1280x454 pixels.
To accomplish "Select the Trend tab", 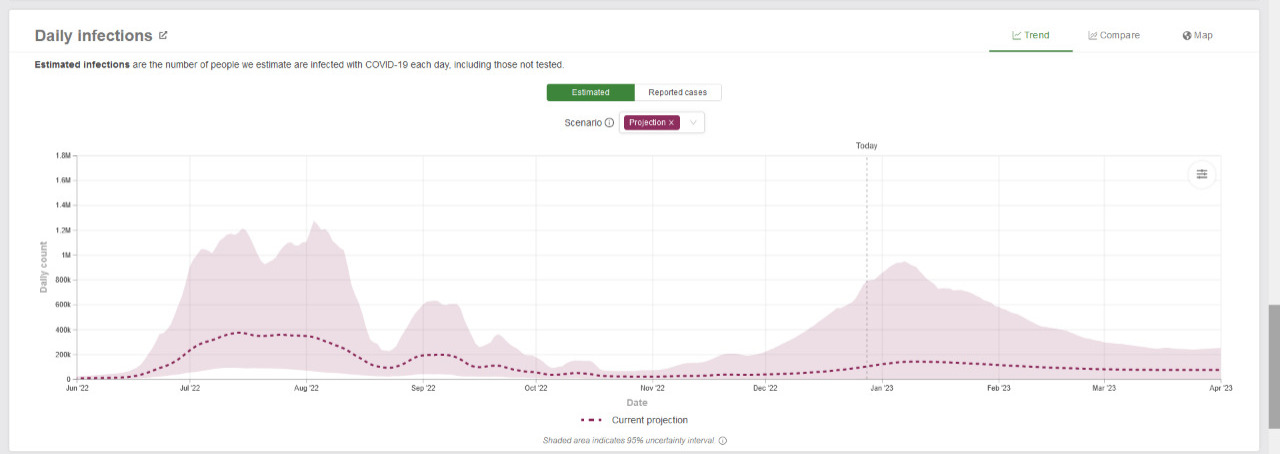I will pos(1030,35).
